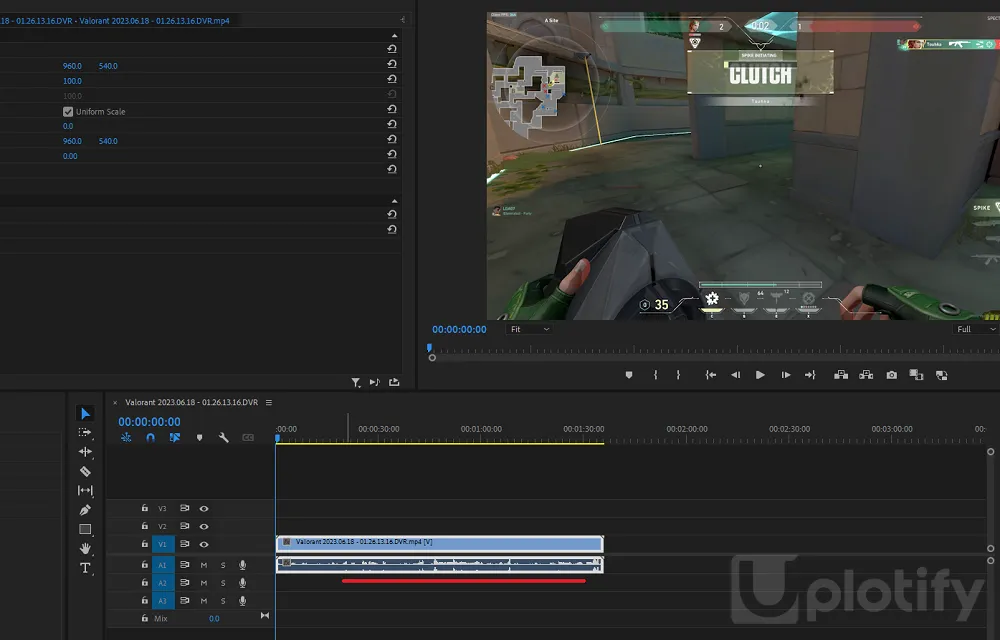Select the Razor tool
The image size is (1000, 640).
[x=85, y=472]
